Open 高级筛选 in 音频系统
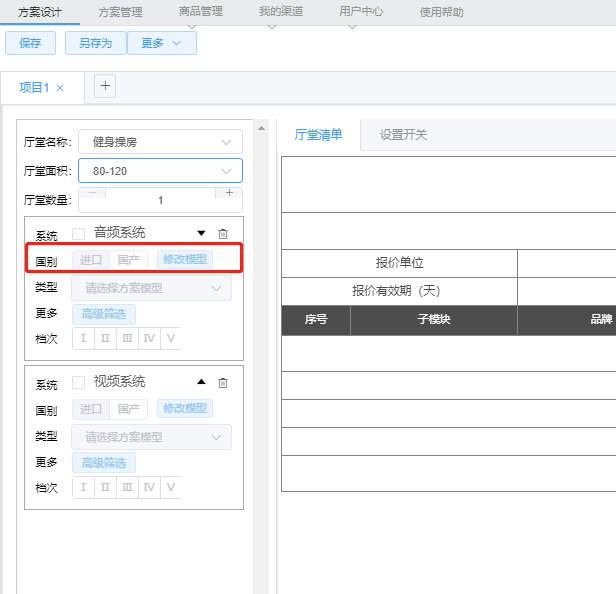Screen dimensions: 616x594 tap(104, 314)
